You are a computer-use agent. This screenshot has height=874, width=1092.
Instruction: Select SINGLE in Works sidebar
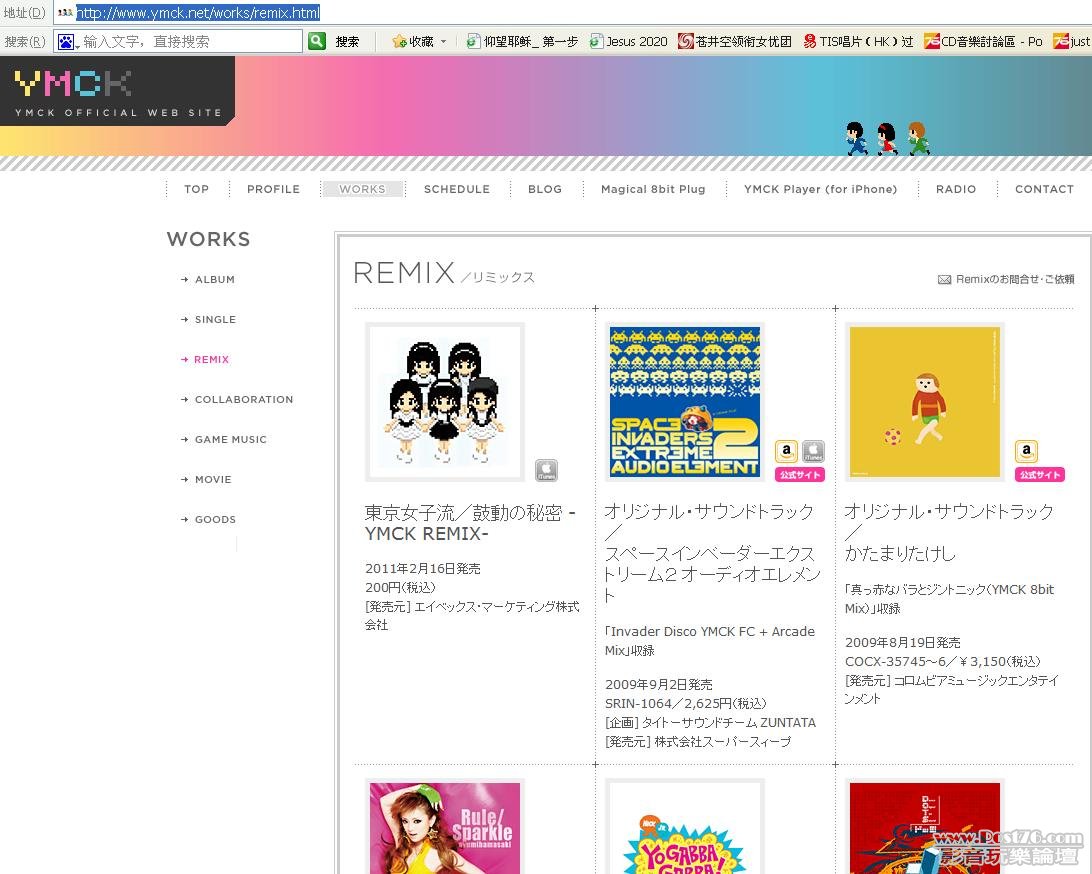(215, 319)
